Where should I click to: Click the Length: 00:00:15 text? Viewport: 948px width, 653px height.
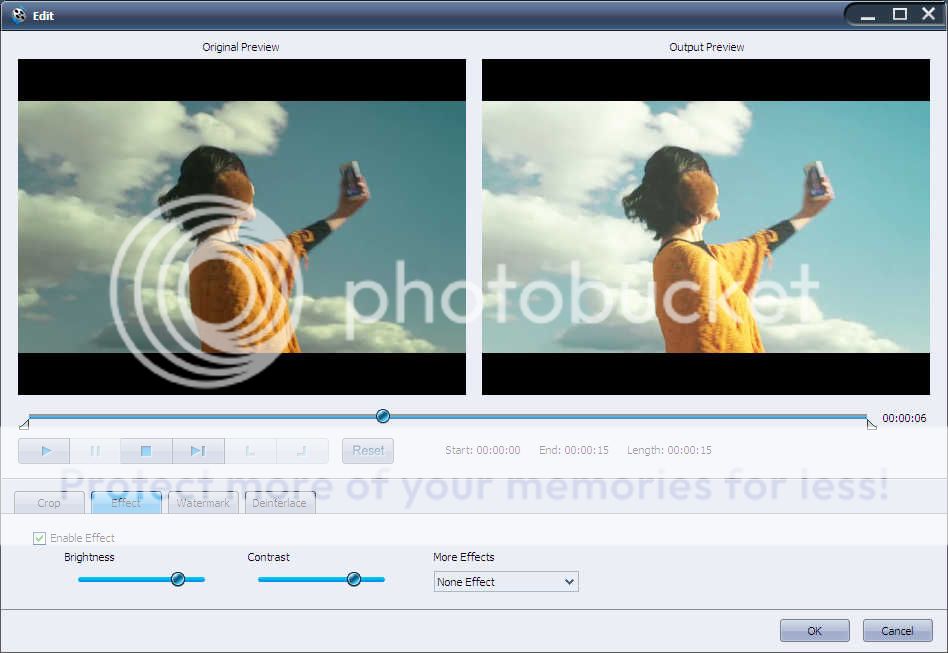pyautogui.click(x=669, y=450)
